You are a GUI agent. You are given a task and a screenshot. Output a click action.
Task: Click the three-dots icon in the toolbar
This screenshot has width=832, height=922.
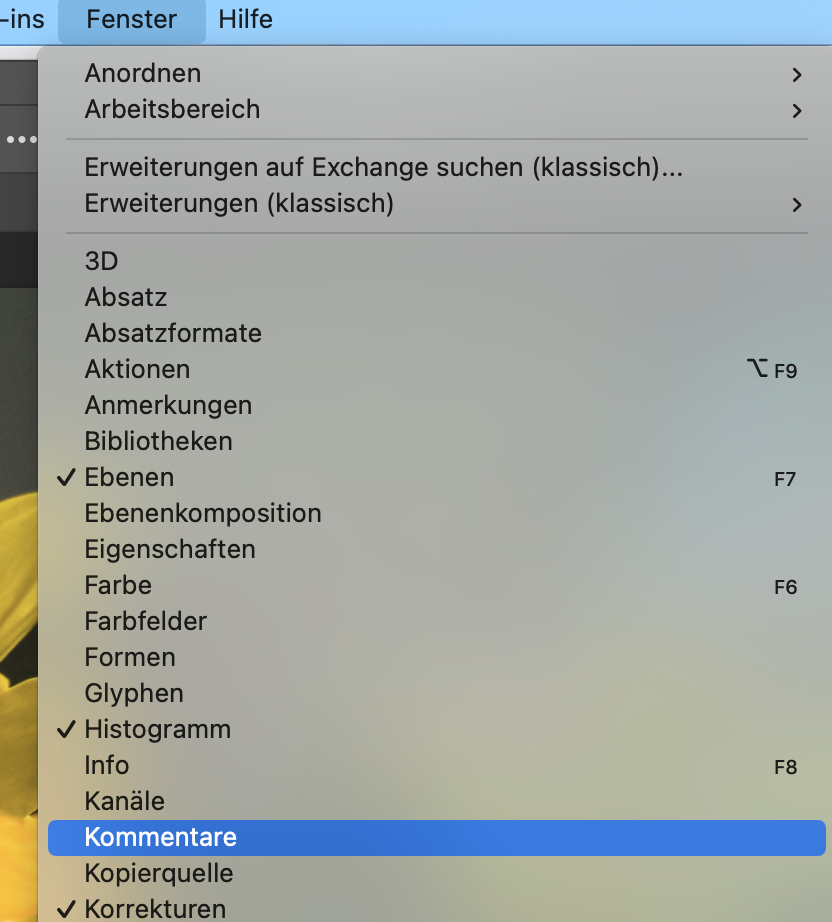(21, 140)
